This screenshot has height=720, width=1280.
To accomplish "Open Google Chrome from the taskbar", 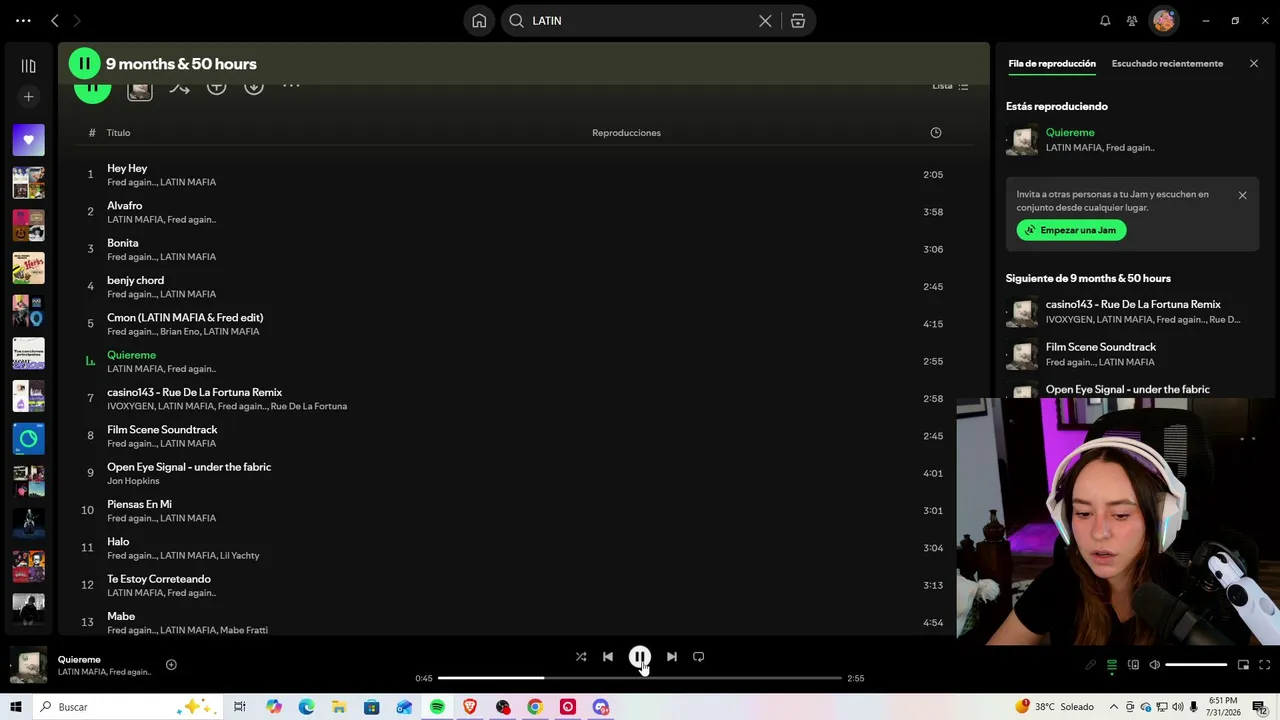I will tap(535, 707).
